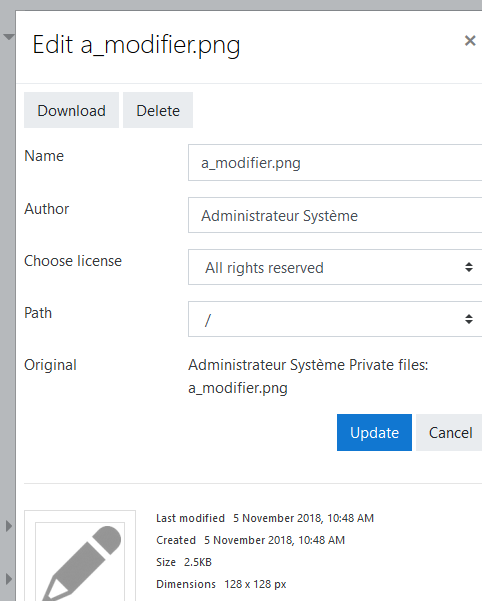Focus the Name field containing a_modifier.png

coord(335,163)
